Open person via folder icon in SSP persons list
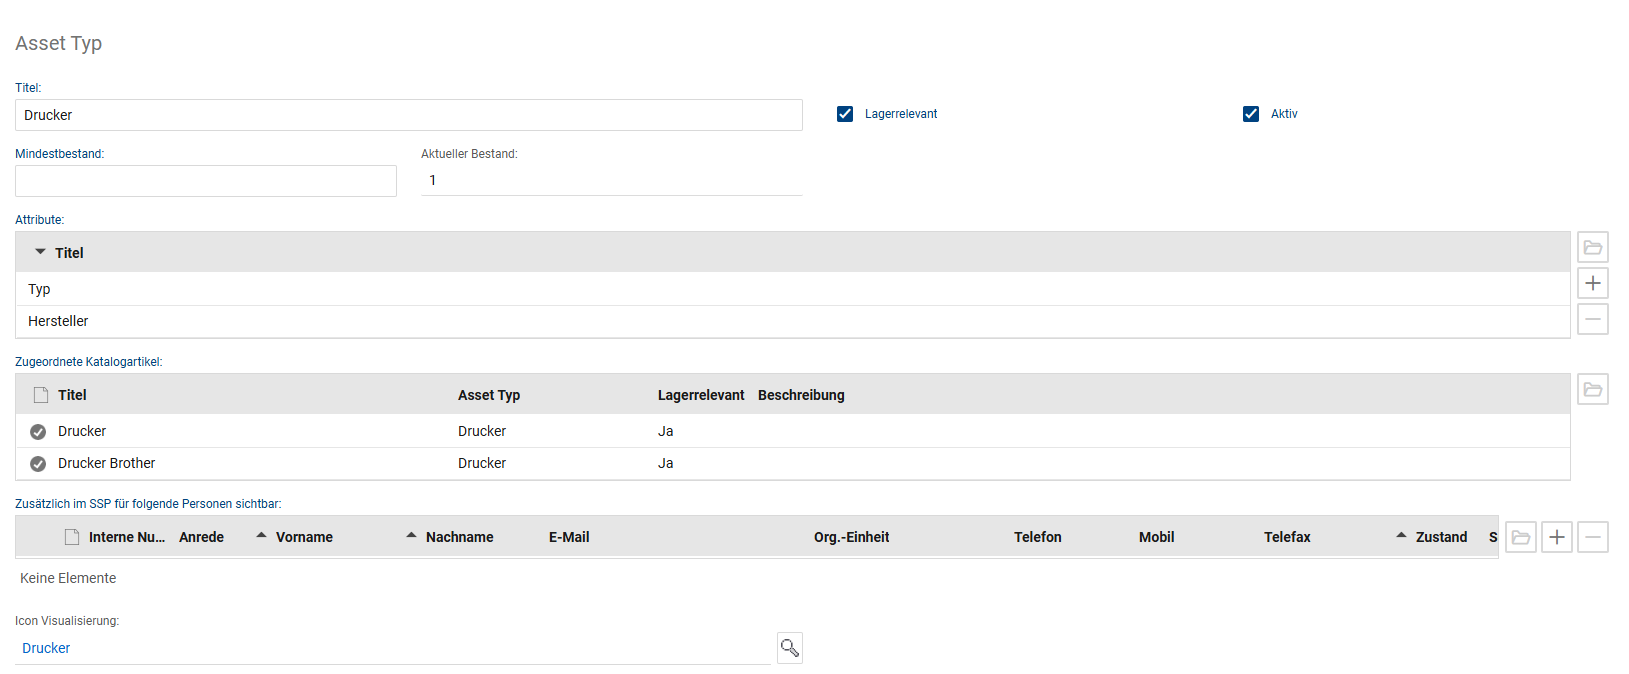Viewport: 1629px width, 674px height. [x=1521, y=537]
